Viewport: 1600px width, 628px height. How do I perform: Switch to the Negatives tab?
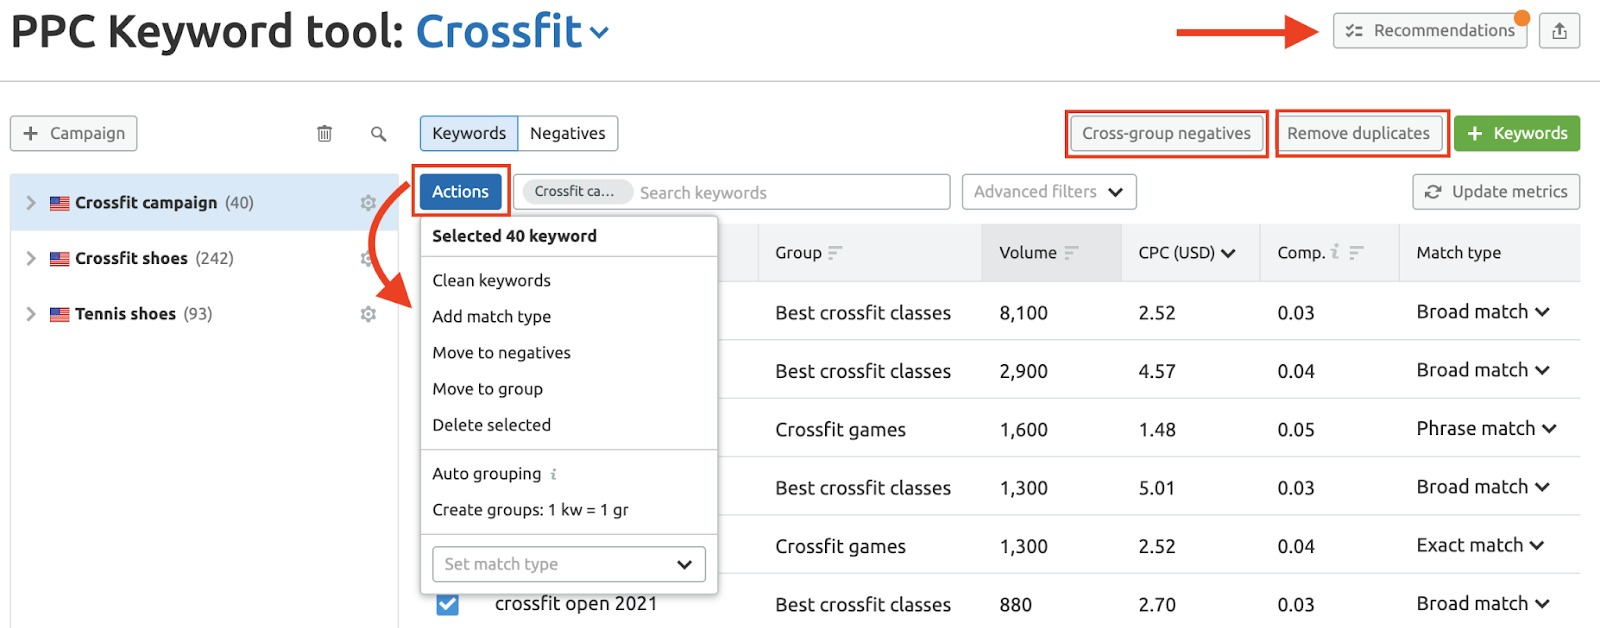tap(567, 133)
